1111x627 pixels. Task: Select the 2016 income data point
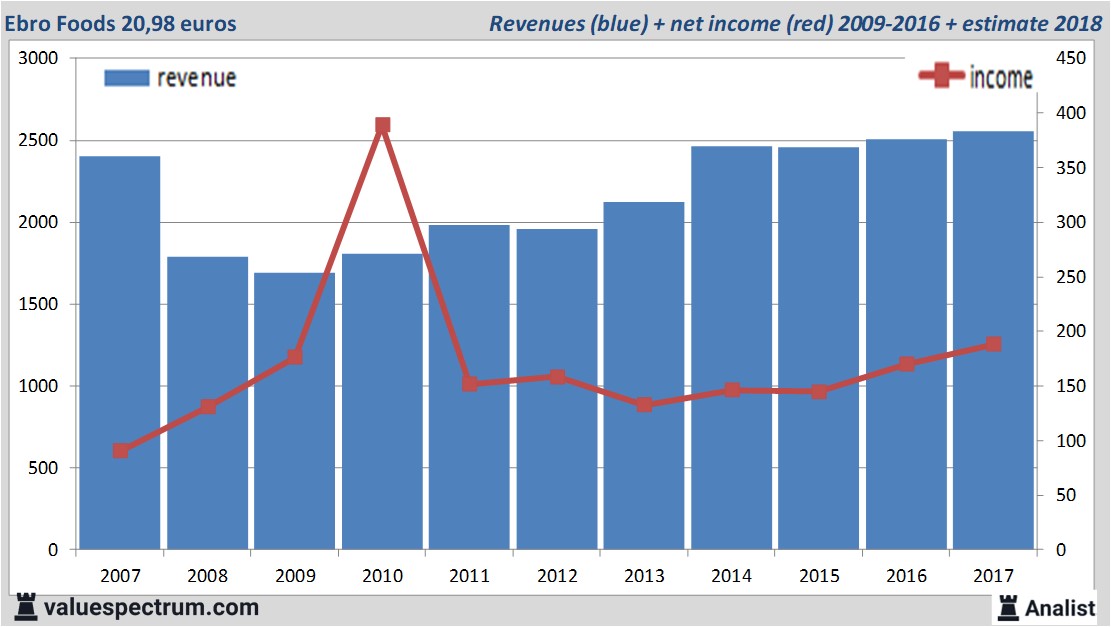tap(906, 364)
